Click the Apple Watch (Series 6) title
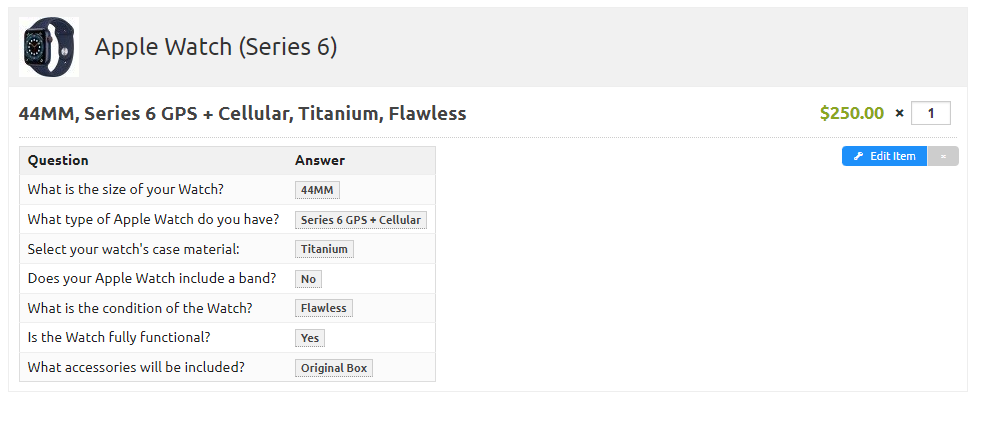This screenshot has width=982, height=424. 216,47
